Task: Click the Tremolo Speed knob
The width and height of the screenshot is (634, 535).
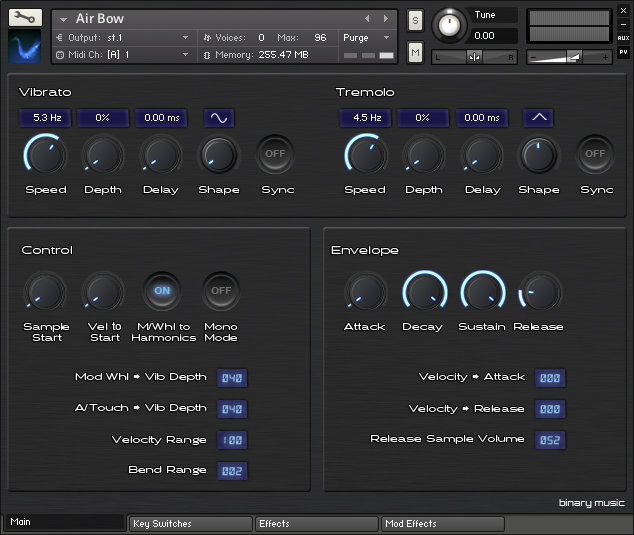Action: [x=366, y=155]
